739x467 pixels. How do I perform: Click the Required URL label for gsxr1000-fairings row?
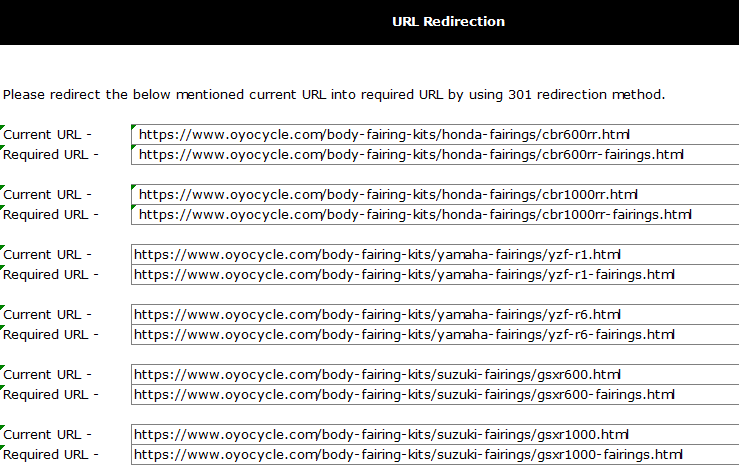click(50, 454)
